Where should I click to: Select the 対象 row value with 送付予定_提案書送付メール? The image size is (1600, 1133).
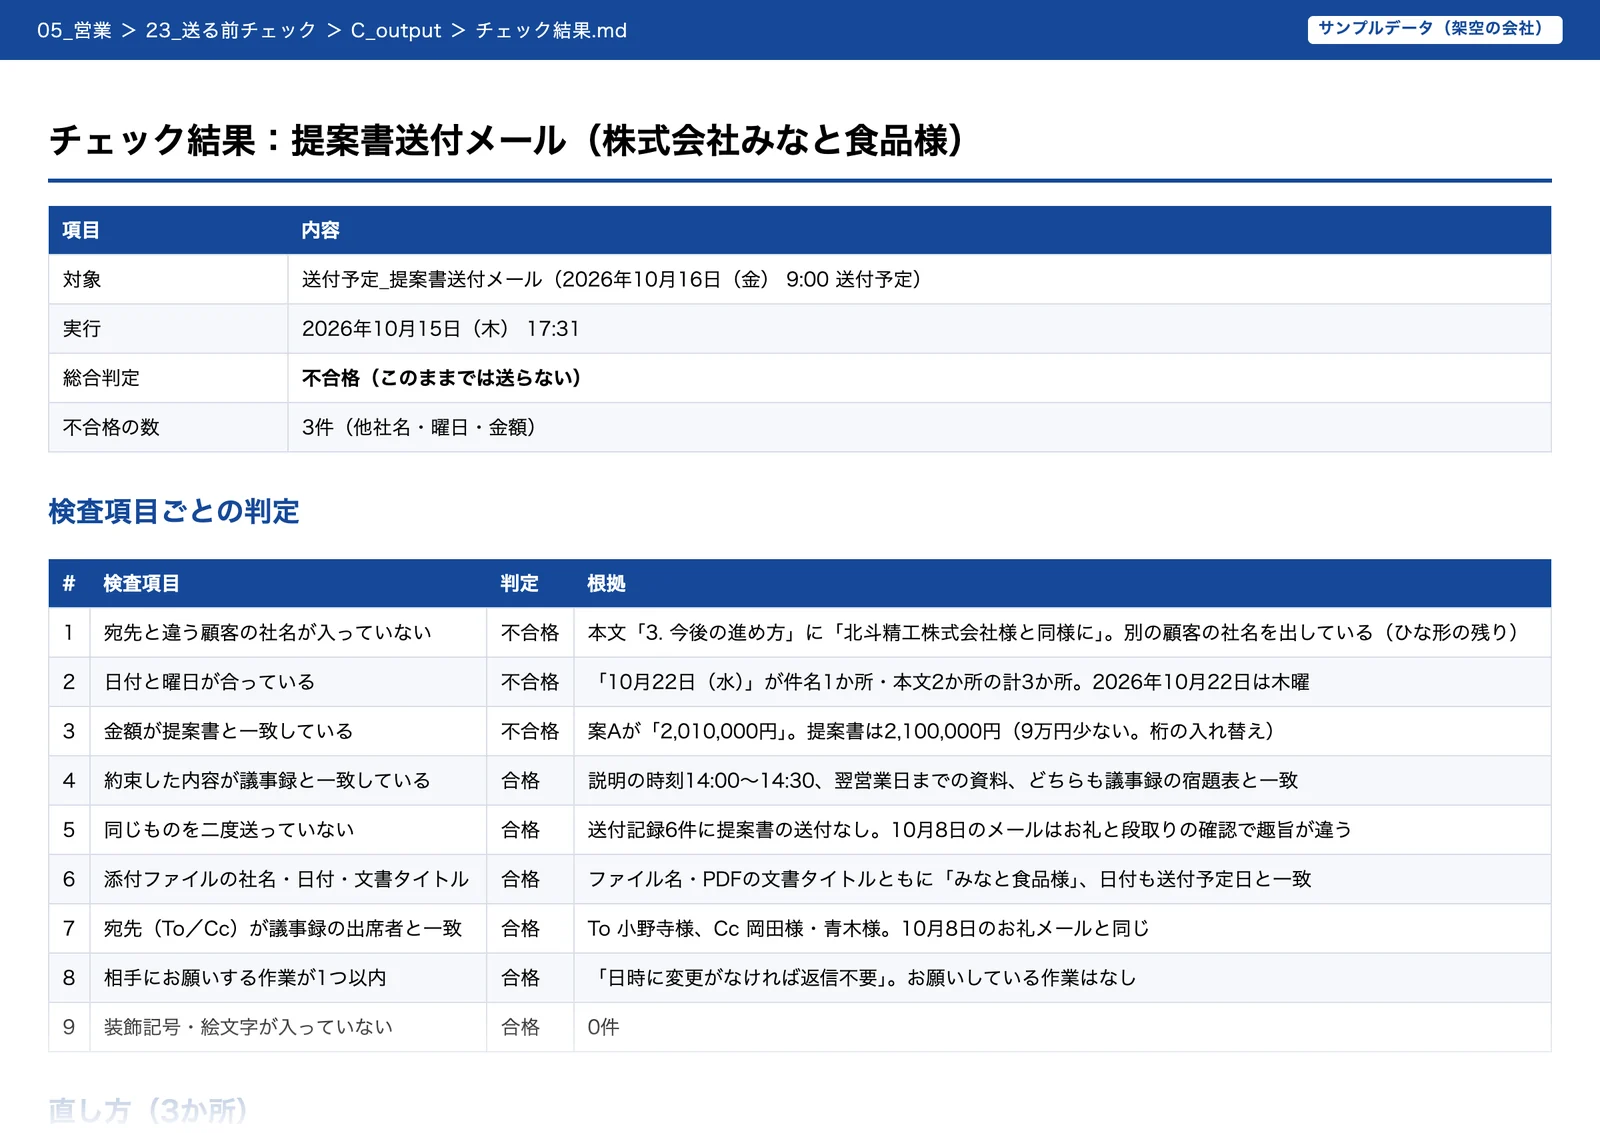click(612, 279)
